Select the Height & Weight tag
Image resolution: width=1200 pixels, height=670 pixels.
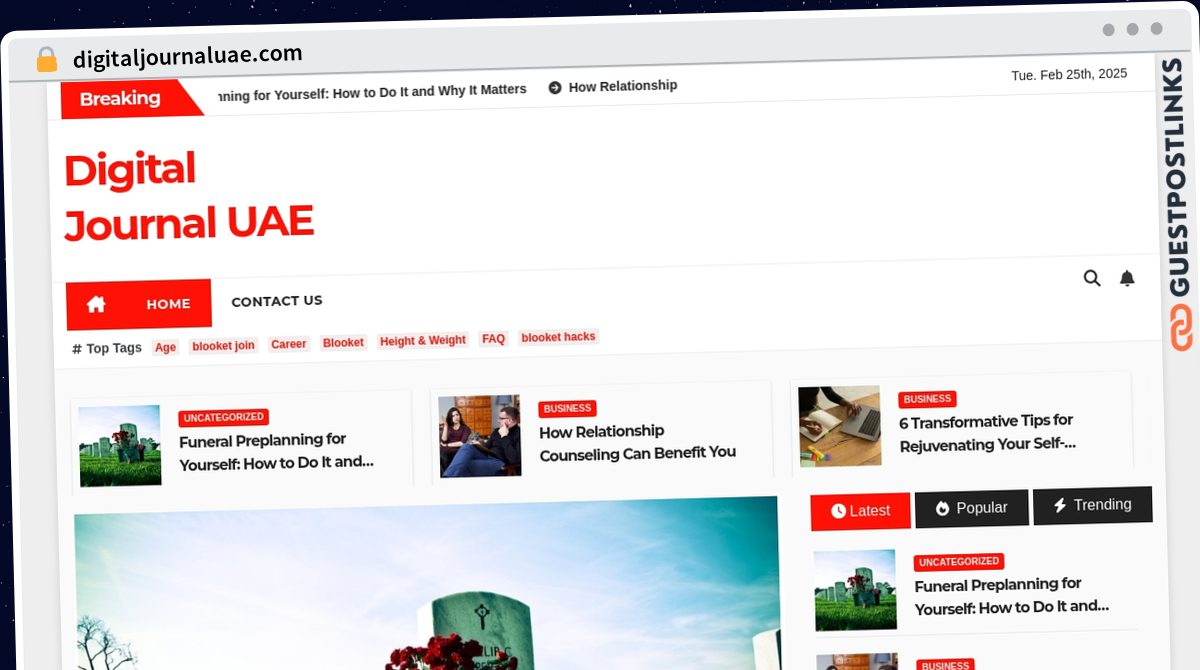(423, 341)
